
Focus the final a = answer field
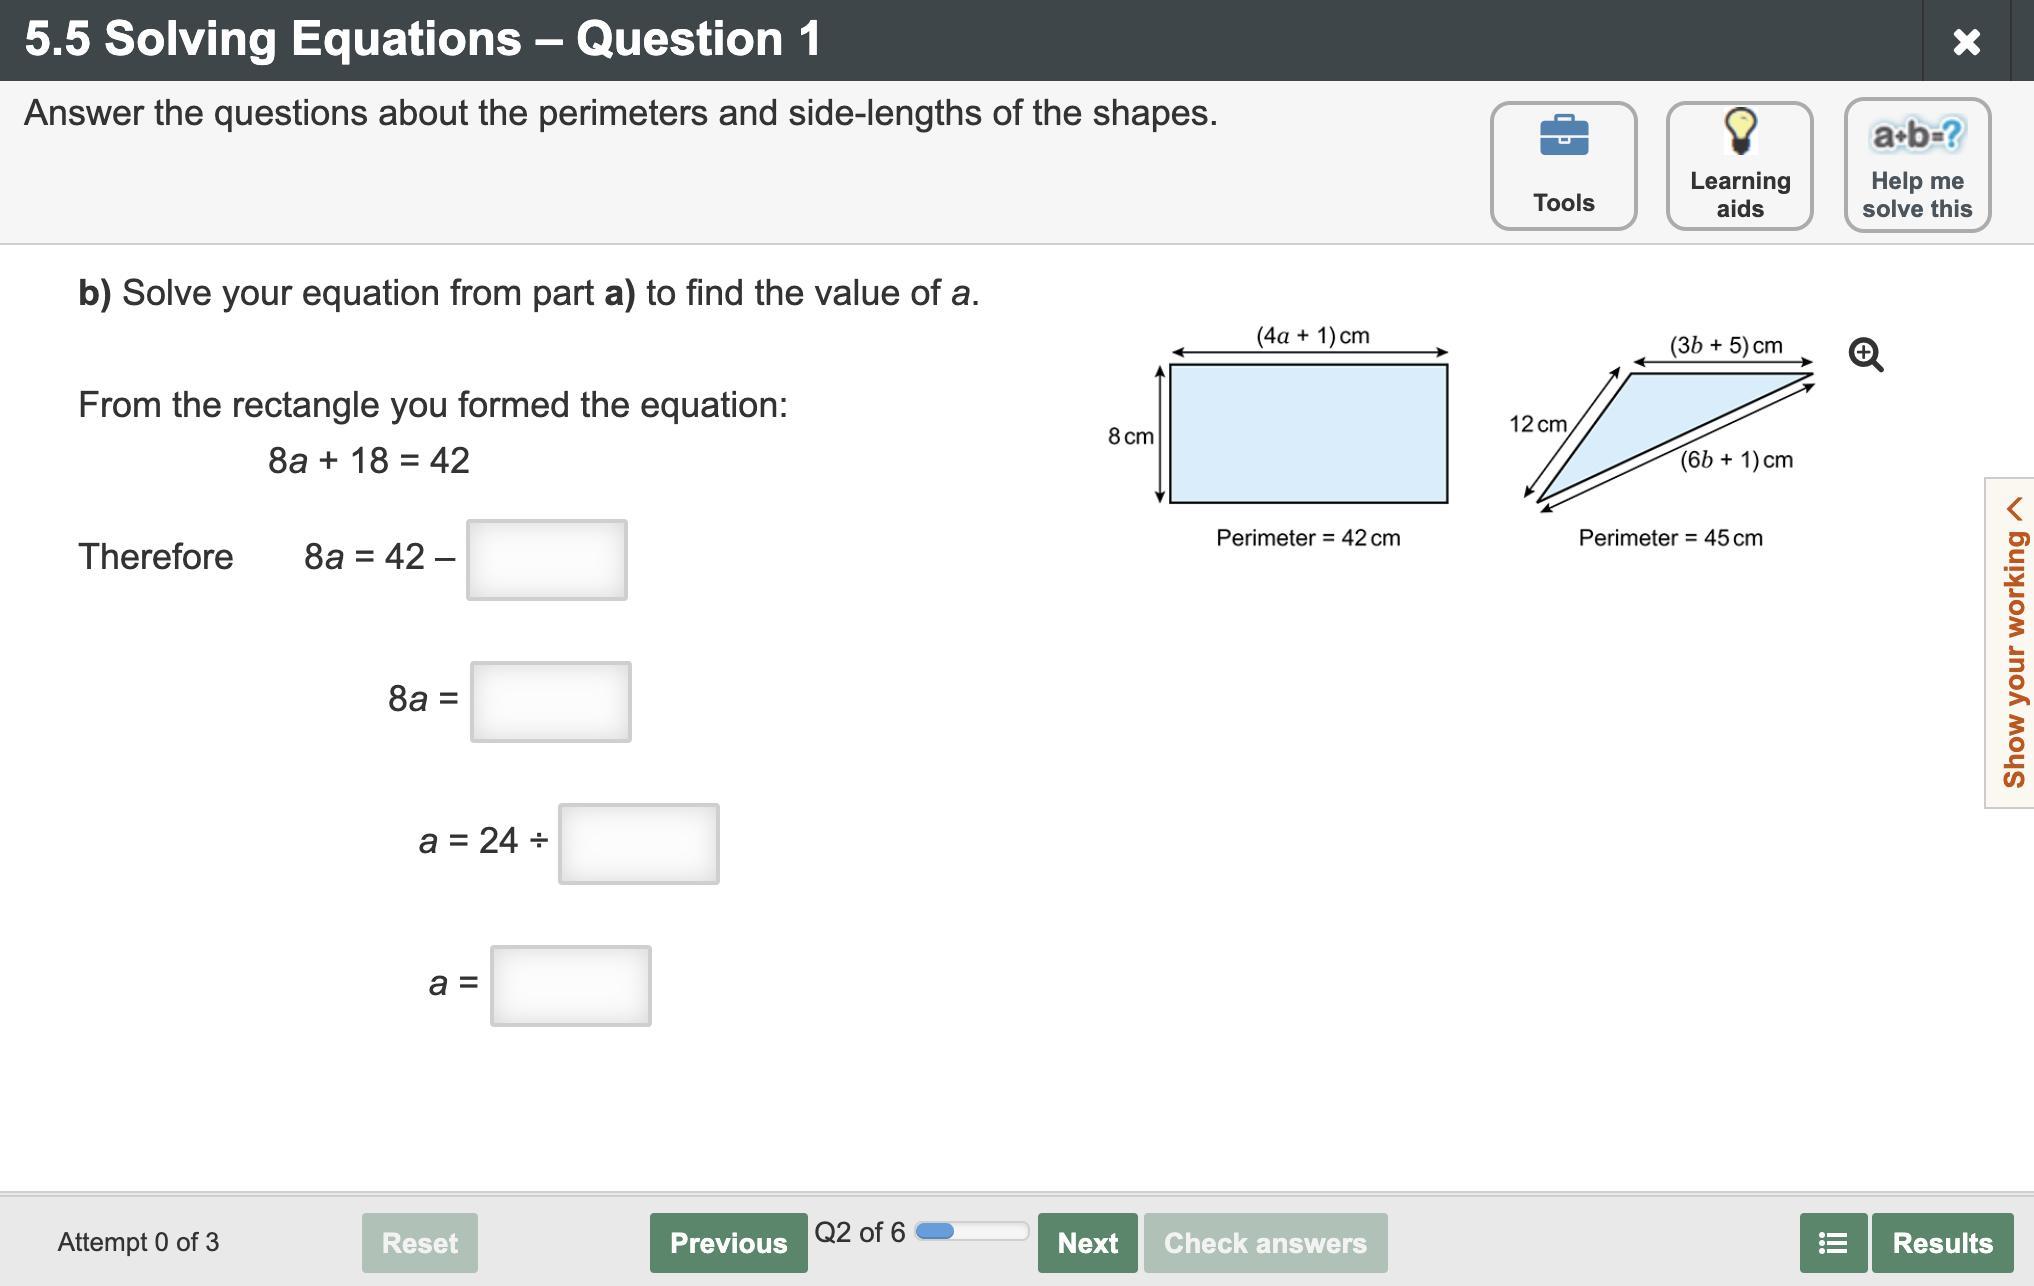pos(571,986)
